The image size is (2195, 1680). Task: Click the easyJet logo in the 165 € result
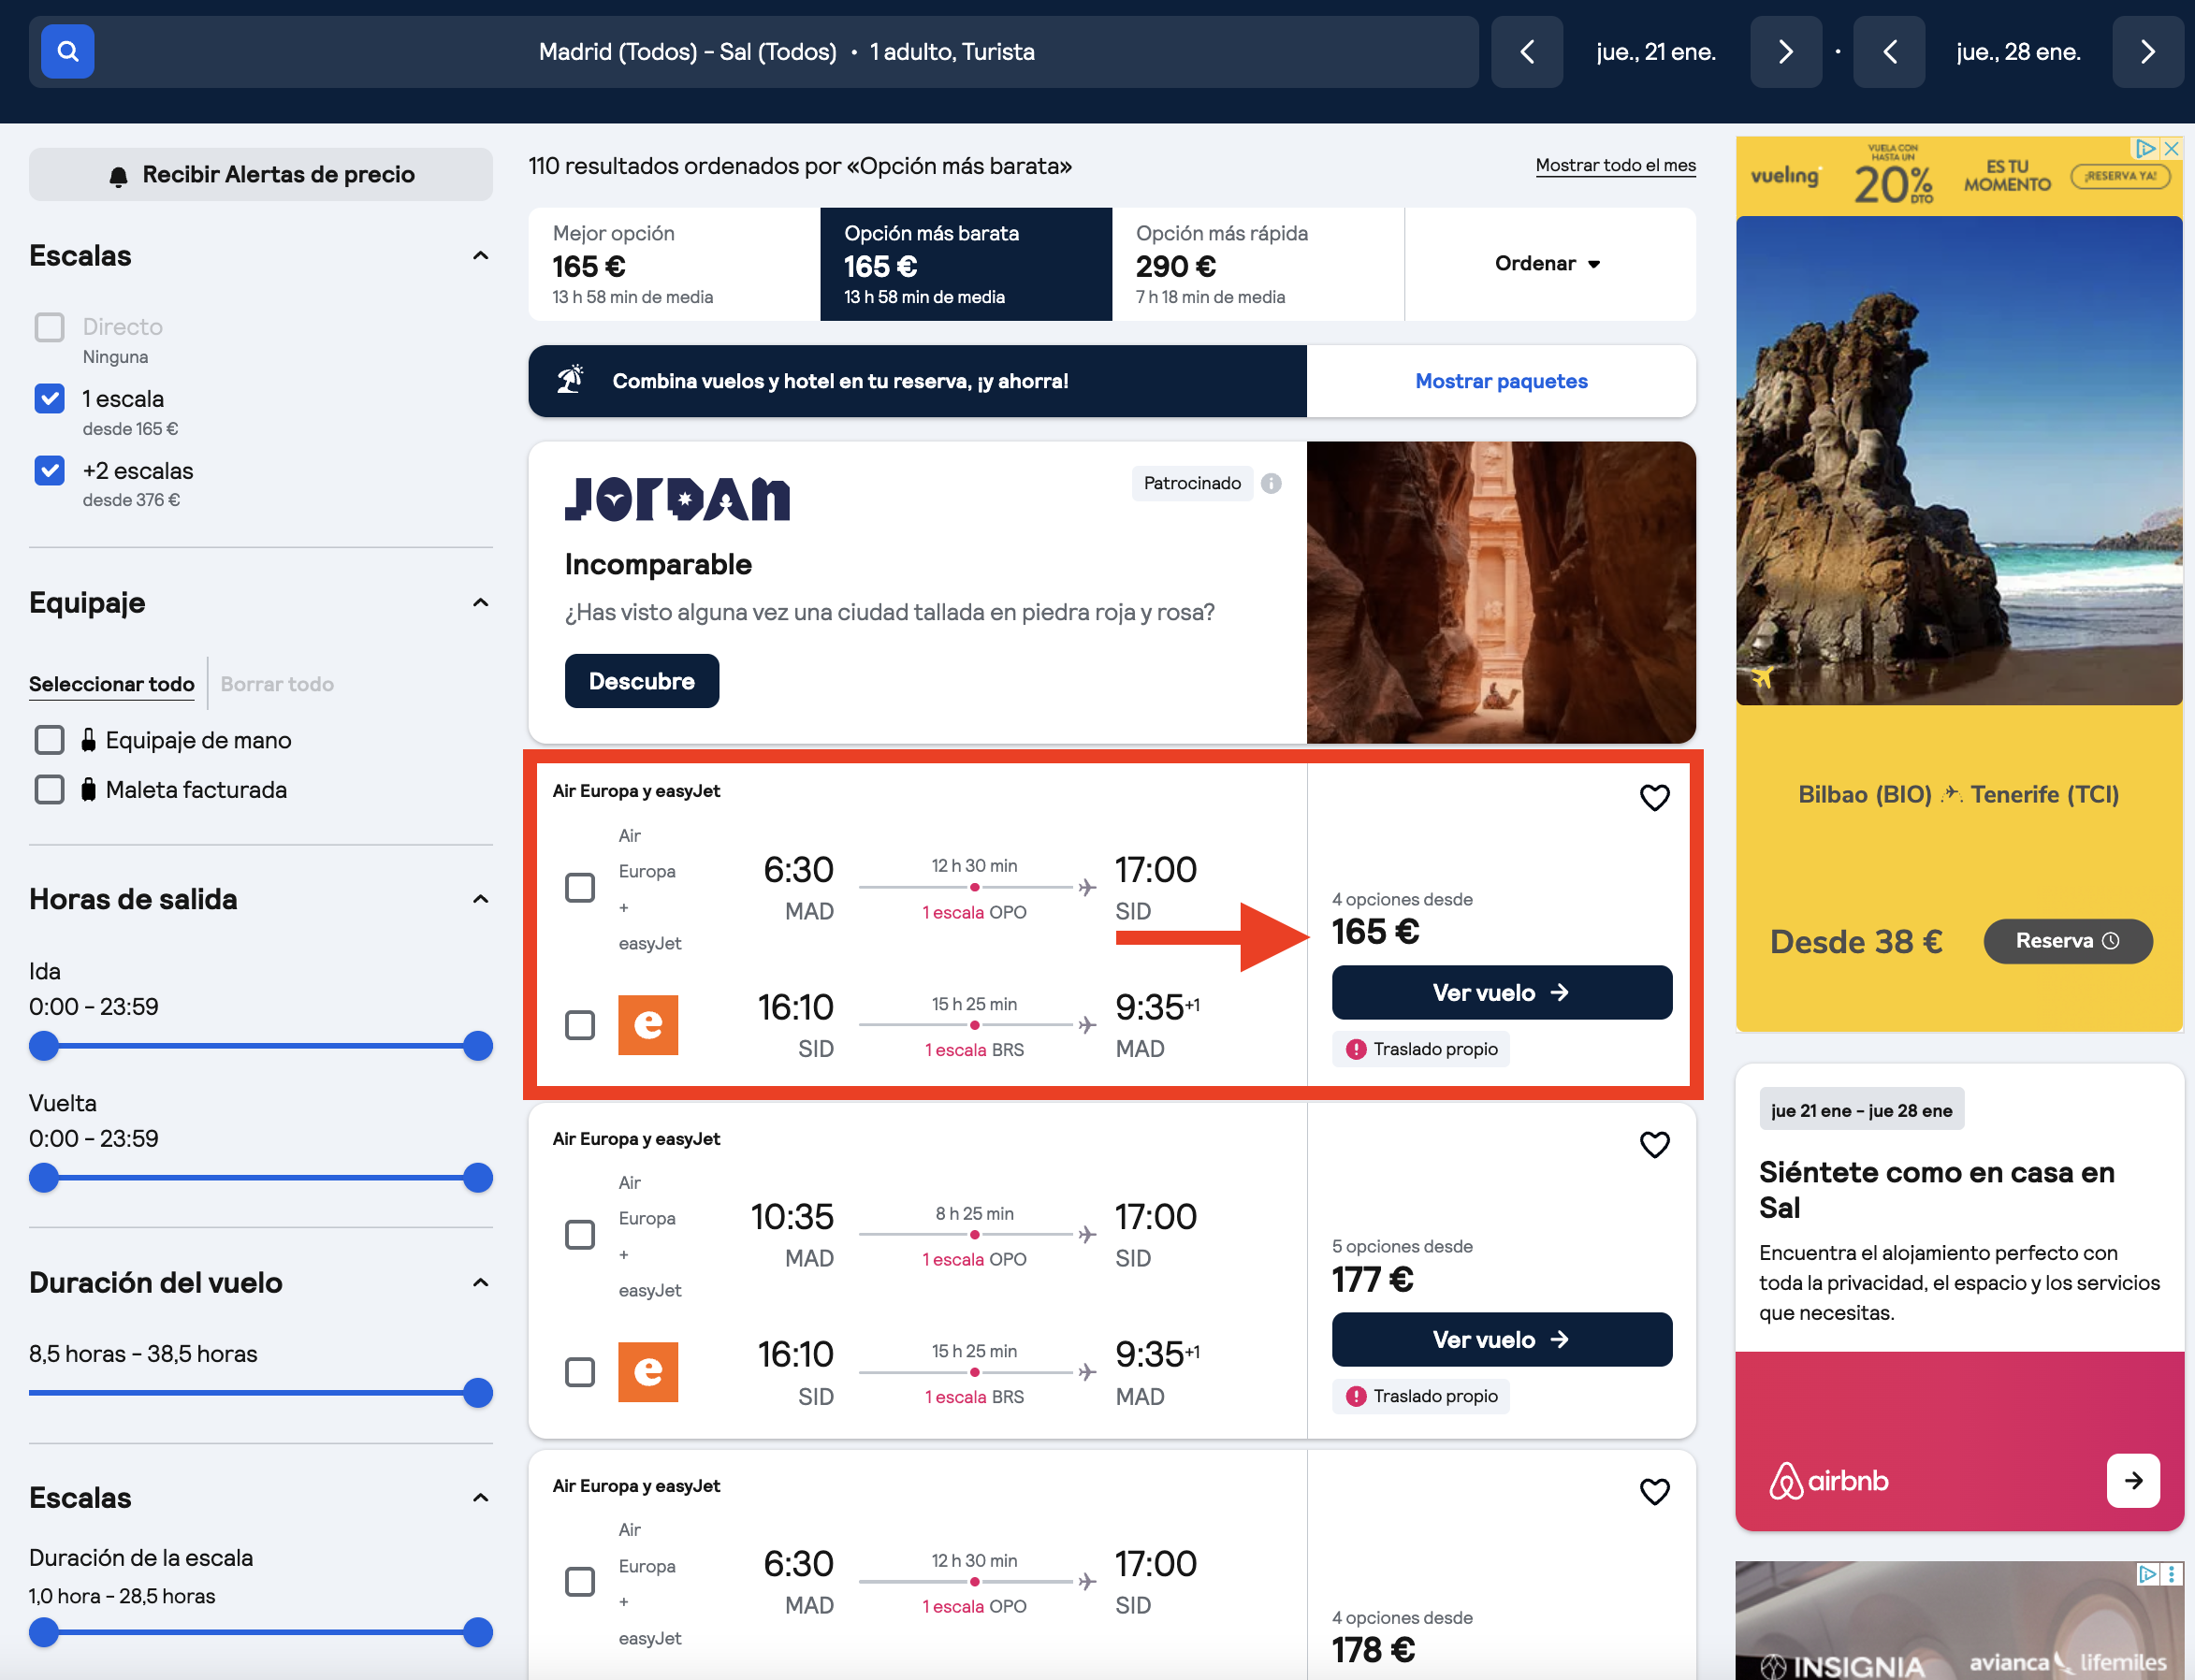tap(648, 1025)
